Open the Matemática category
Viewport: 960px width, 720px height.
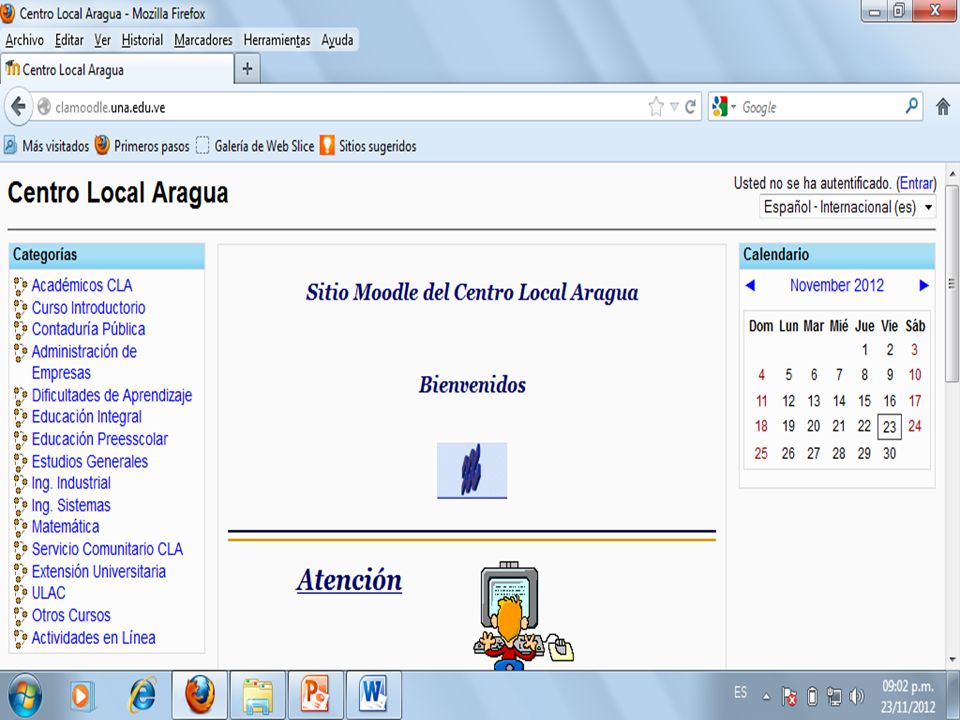(66, 527)
